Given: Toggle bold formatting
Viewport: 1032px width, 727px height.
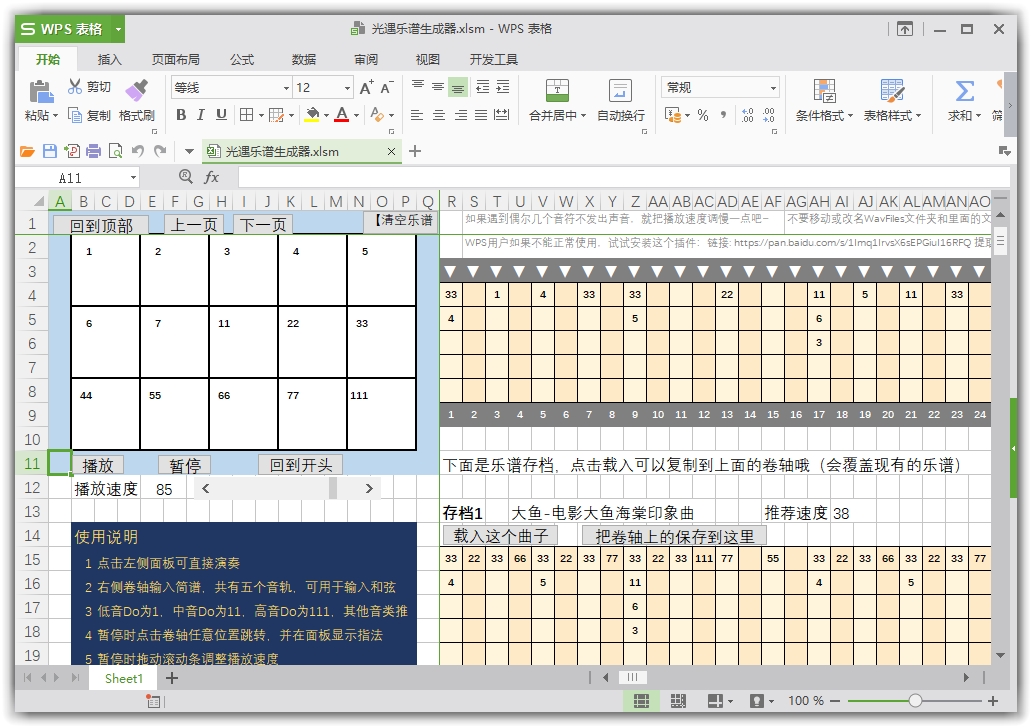Looking at the screenshot, I should click(x=181, y=114).
